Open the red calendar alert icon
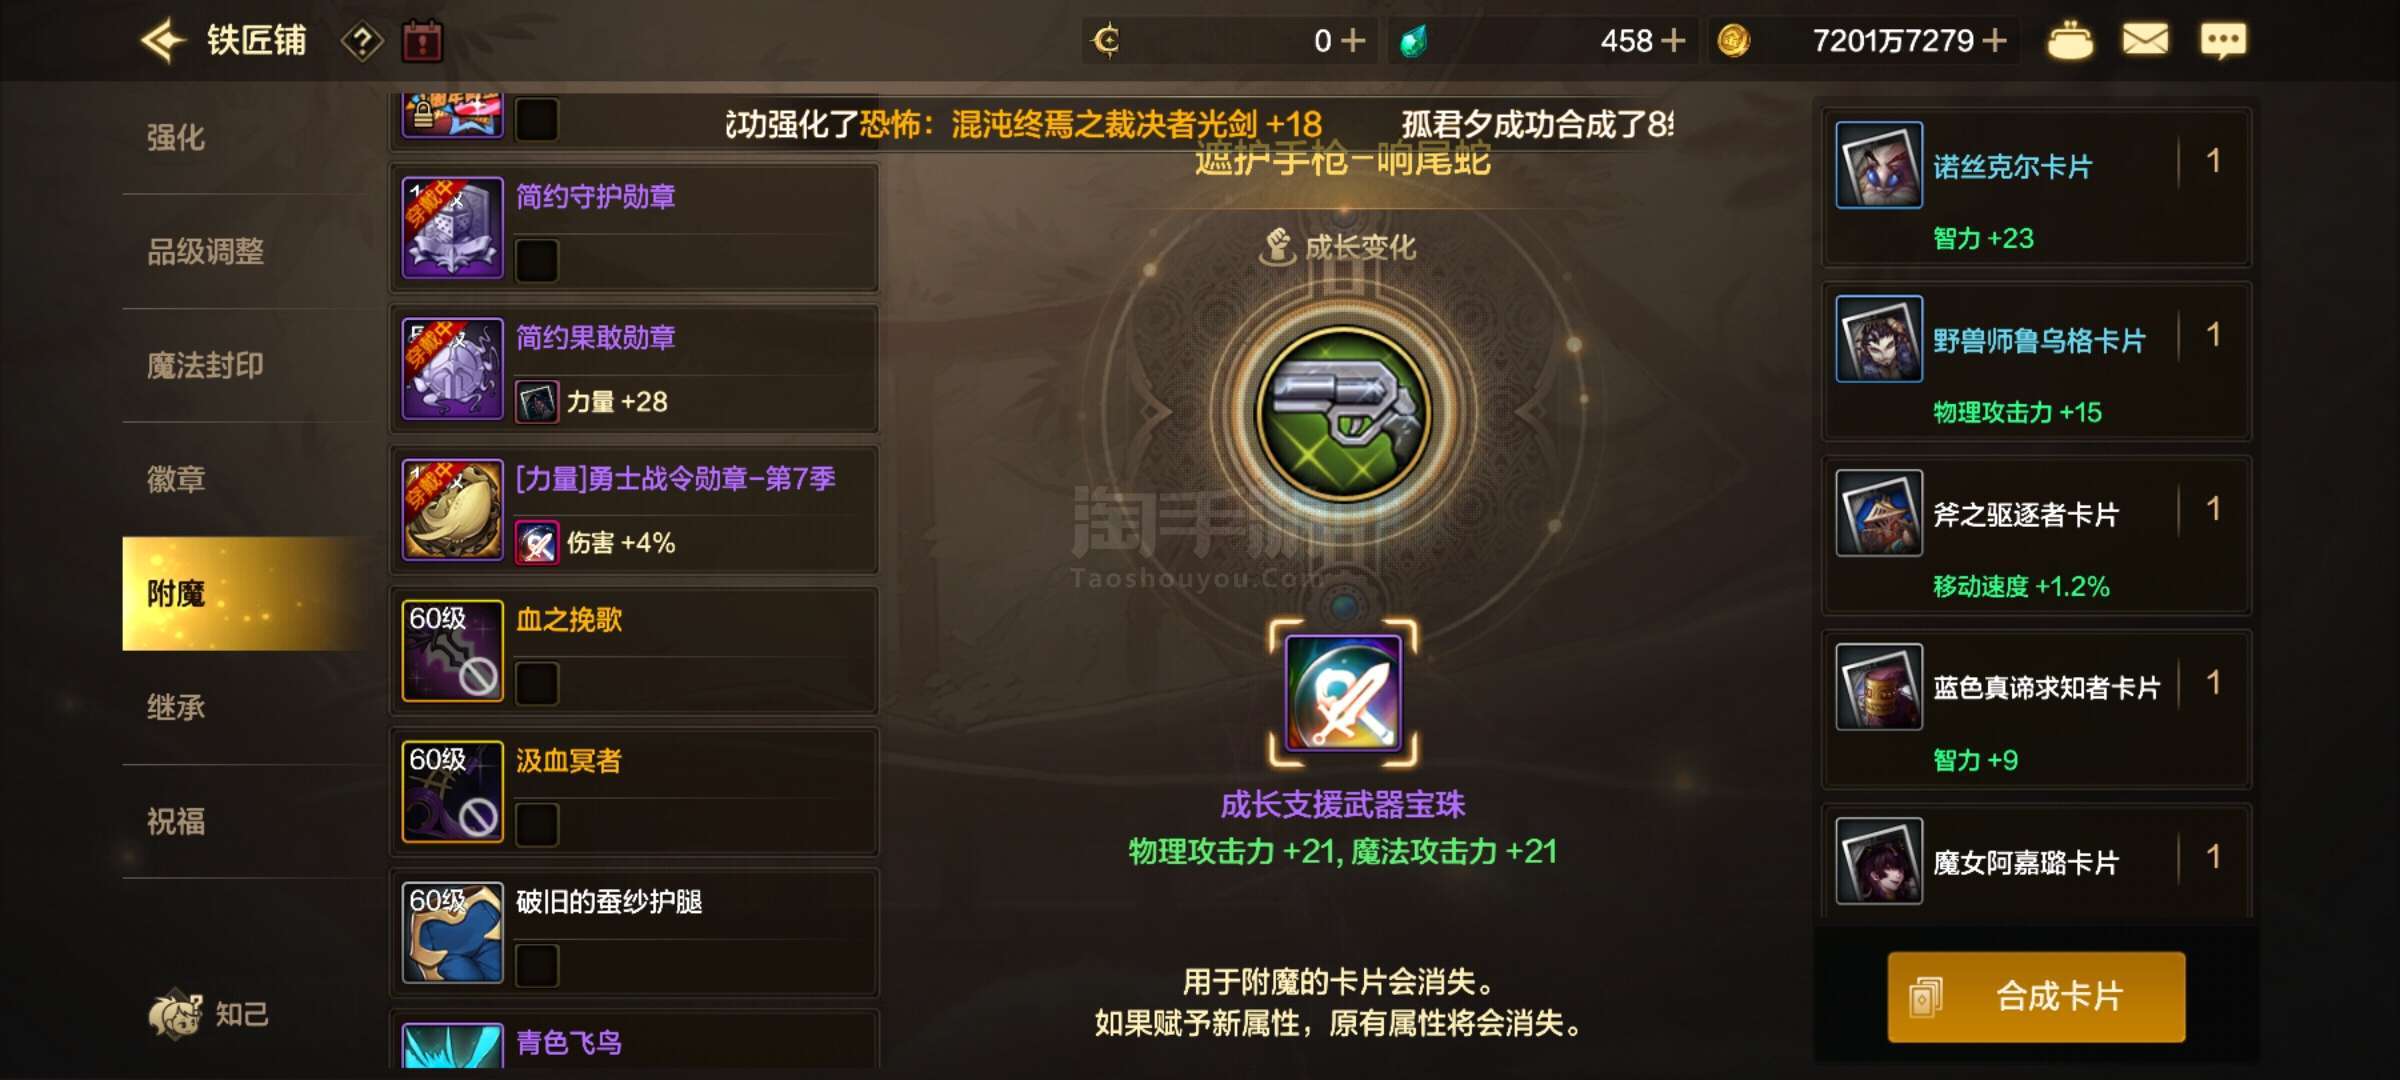The height and width of the screenshot is (1080, 2400). 422,42
